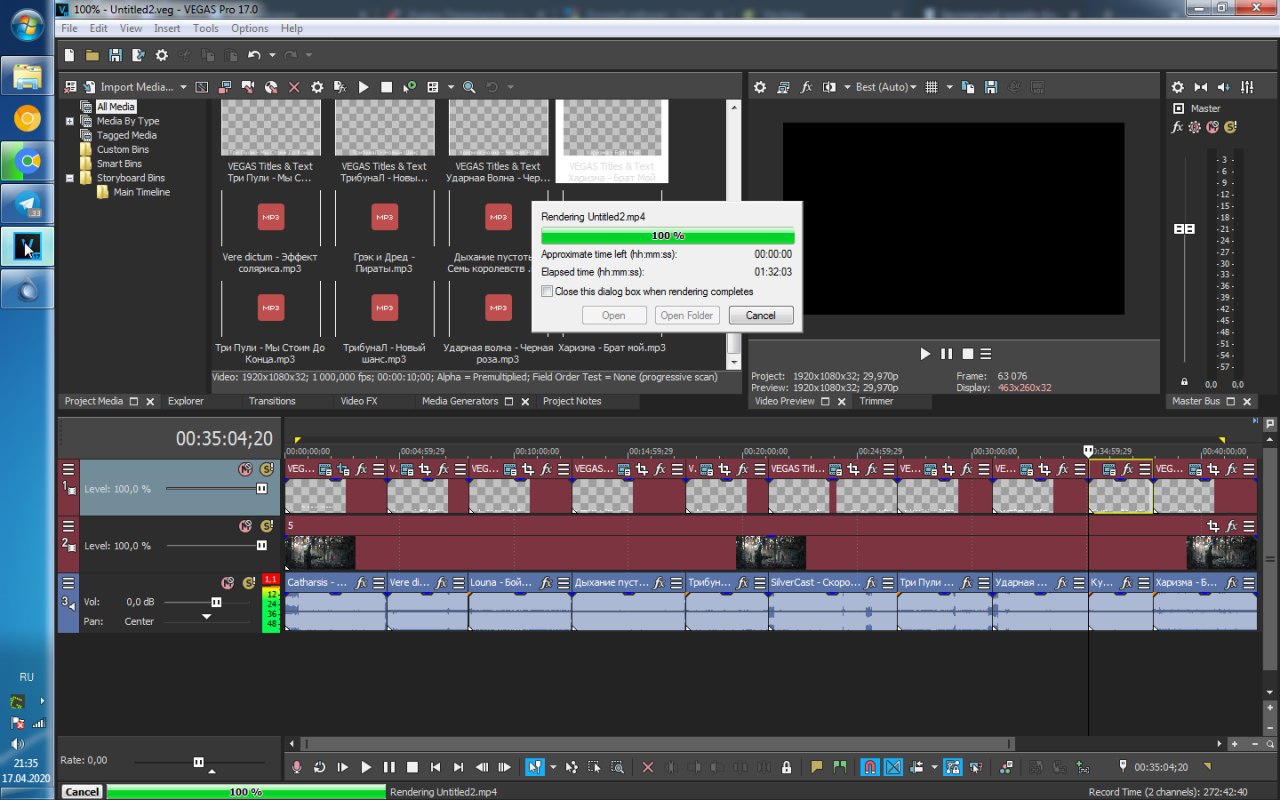Go to start of timeline
1280x800 pixels.
pyautogui.click(x=435, y=767)
